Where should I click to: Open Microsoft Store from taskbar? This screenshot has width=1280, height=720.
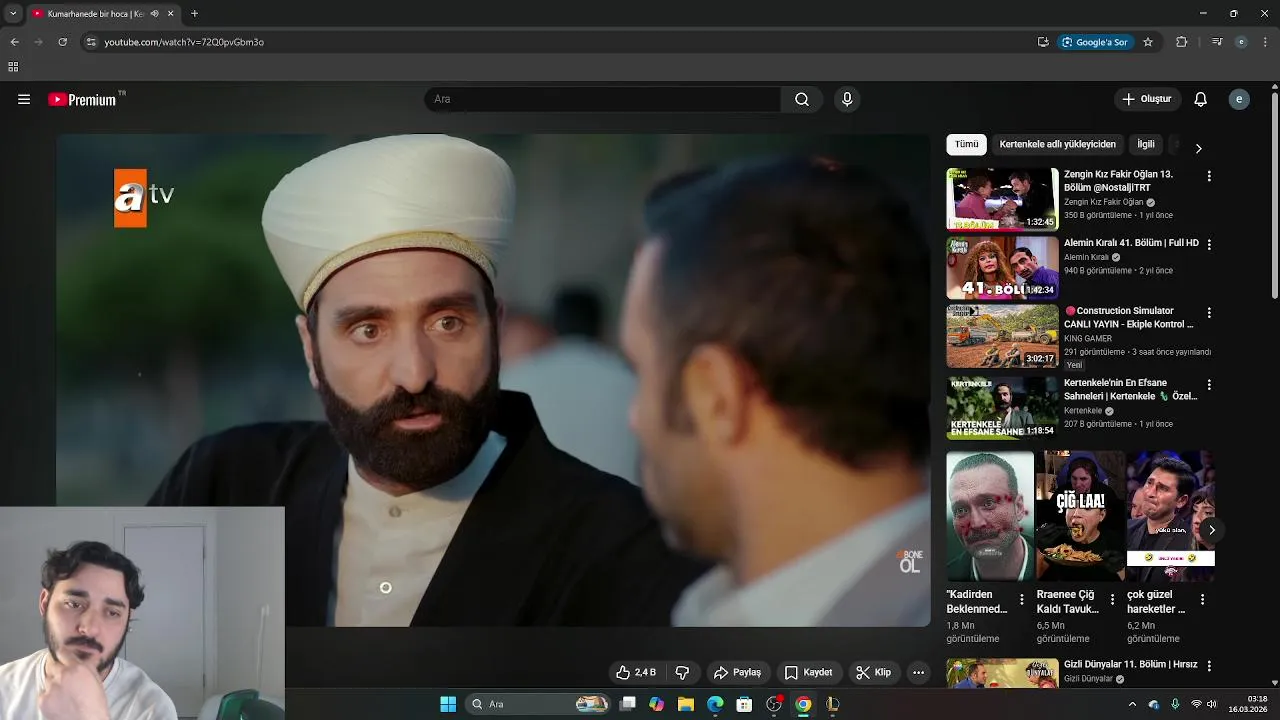tap(744, 704)
